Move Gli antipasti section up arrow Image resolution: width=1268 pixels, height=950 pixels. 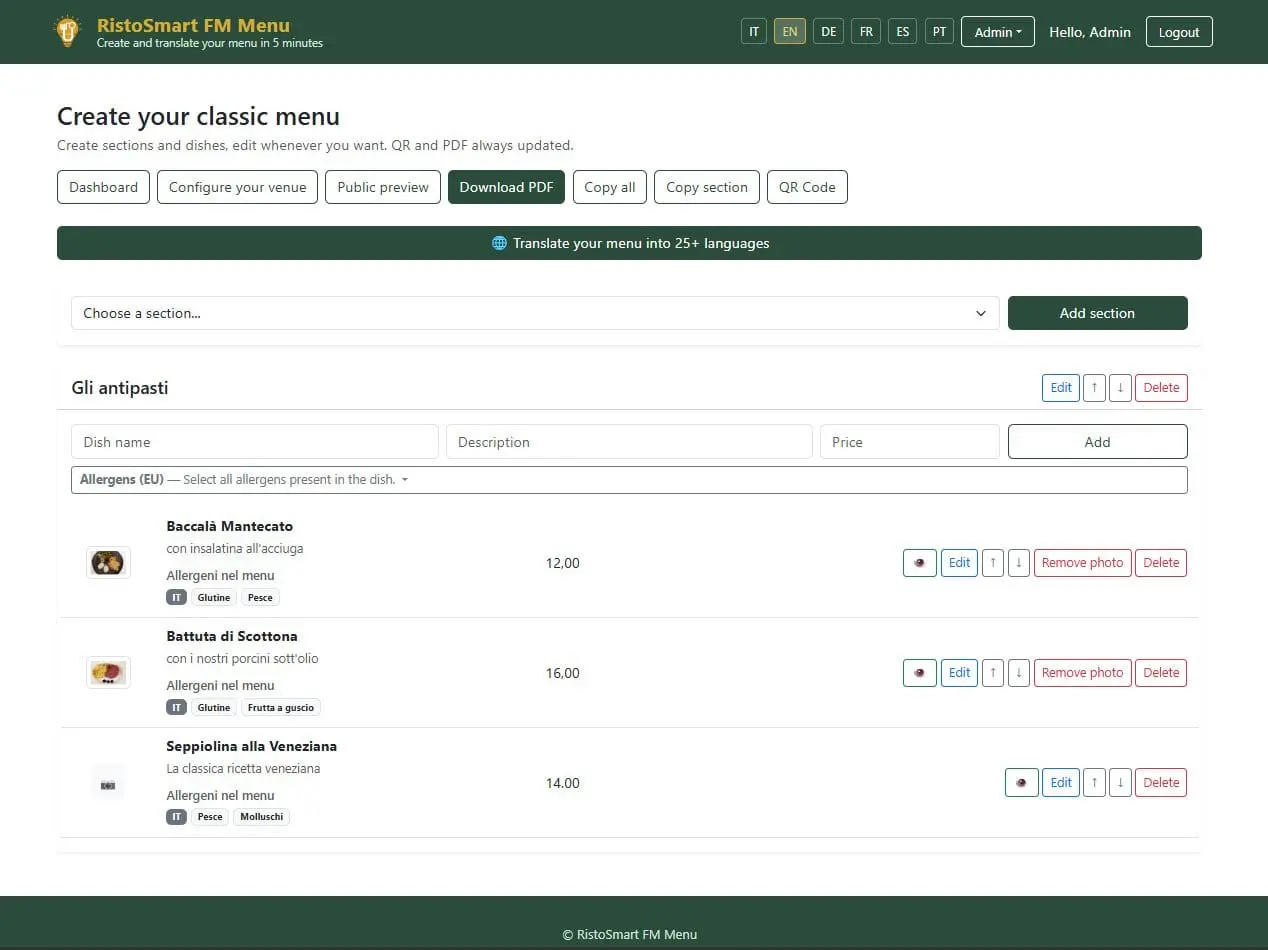click(x=1094, y=388)
